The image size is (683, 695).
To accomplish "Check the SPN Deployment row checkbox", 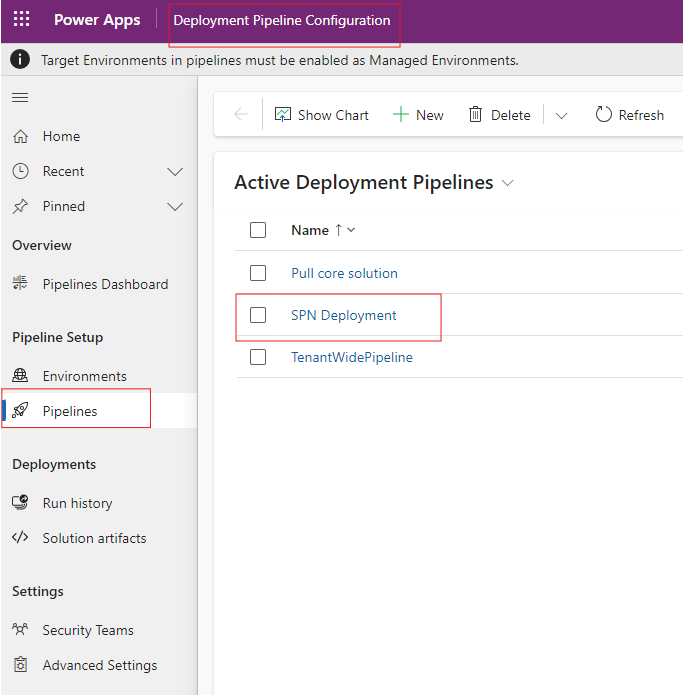I will 258,315.
